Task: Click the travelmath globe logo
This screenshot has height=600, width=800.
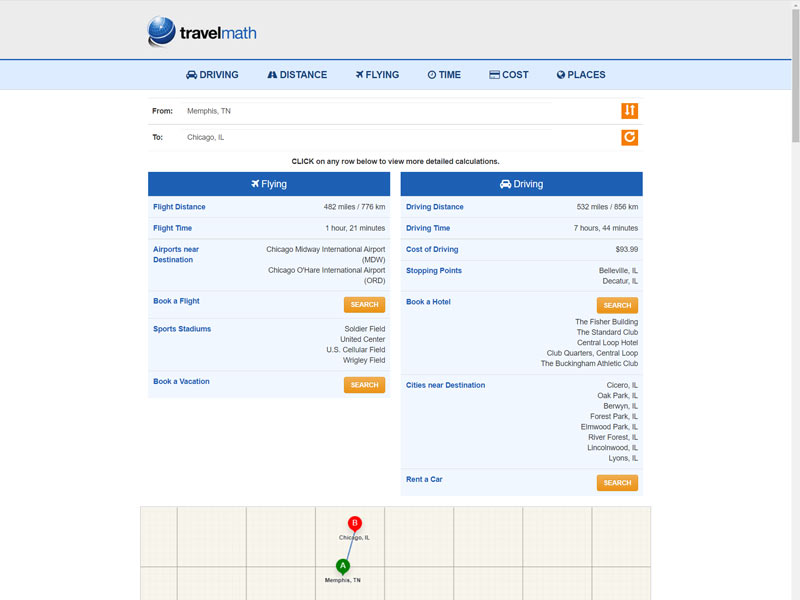Action: tap(161, 31)
